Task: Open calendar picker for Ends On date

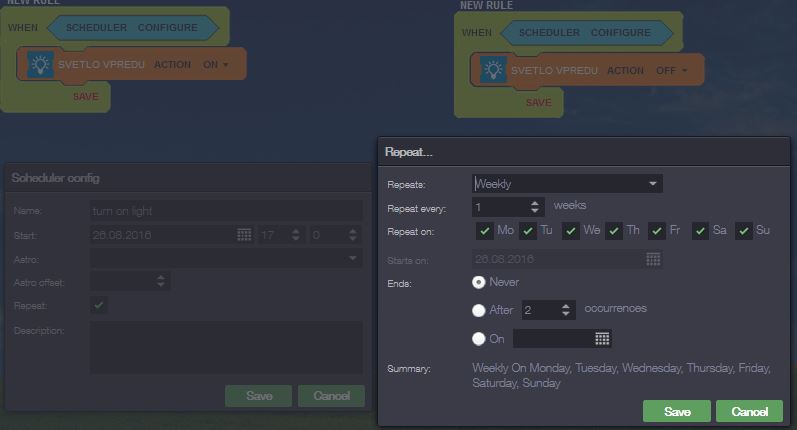Action: (x=602, y=339)
